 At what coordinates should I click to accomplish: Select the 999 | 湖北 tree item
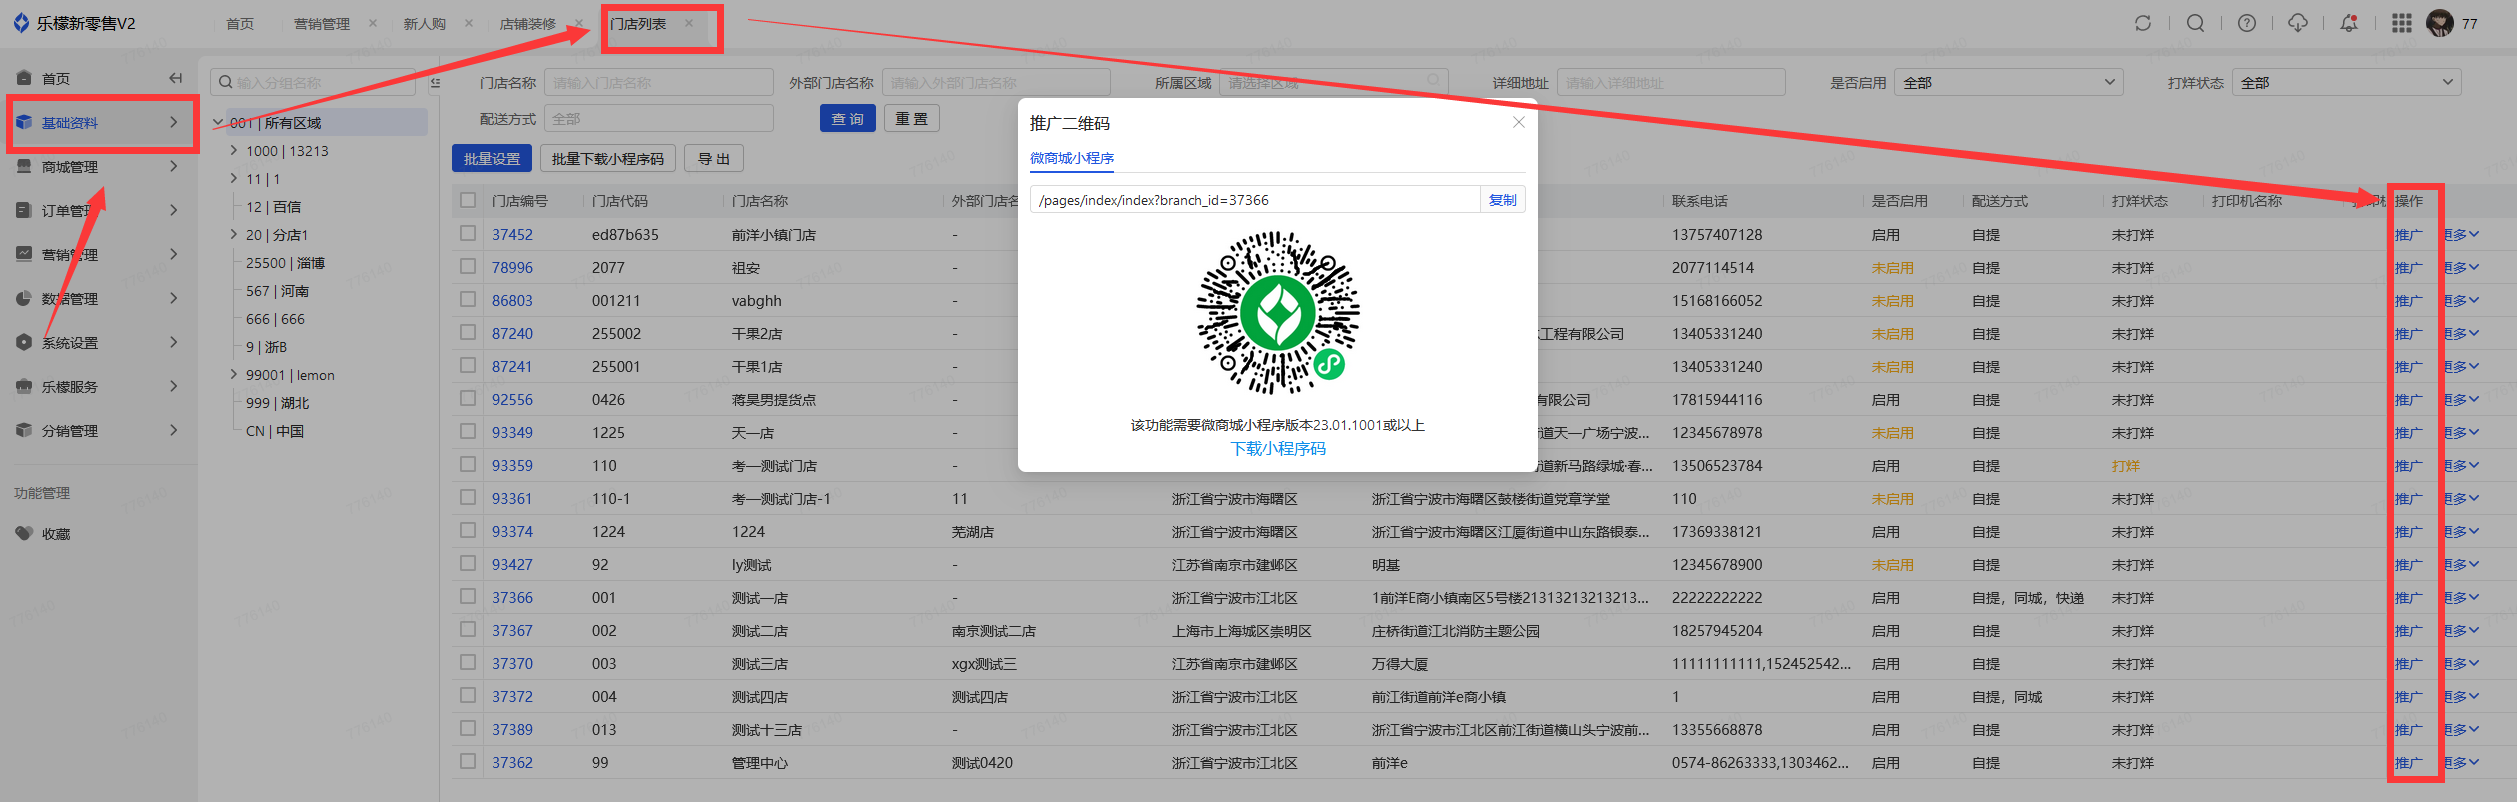tap(277, 403)
